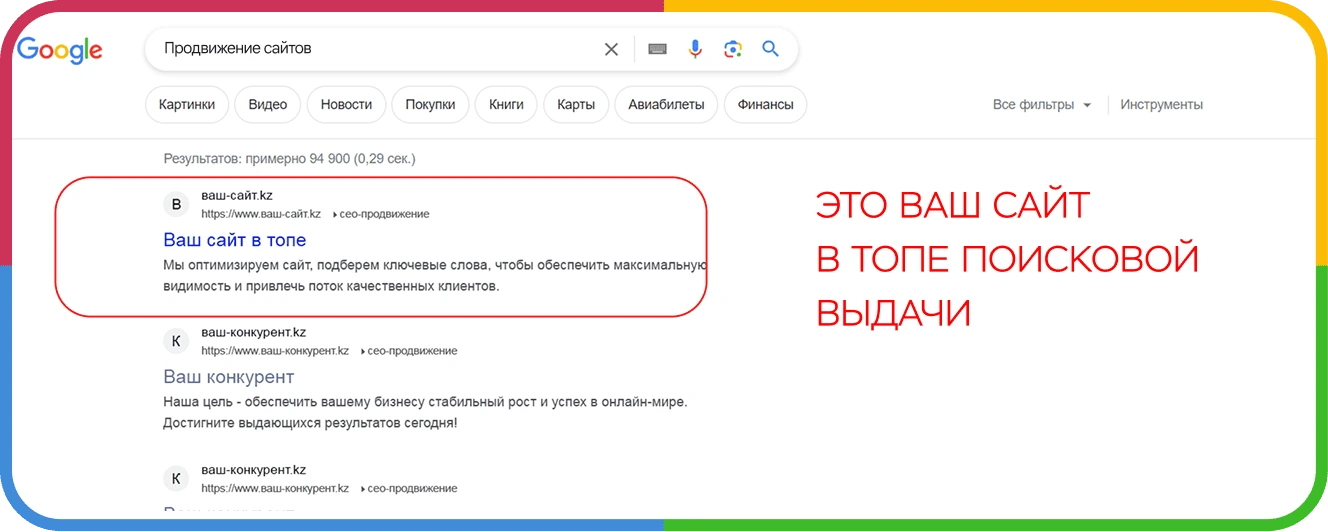Click 'ваш-сайт.kz' site name text

[x=237, y=196]
